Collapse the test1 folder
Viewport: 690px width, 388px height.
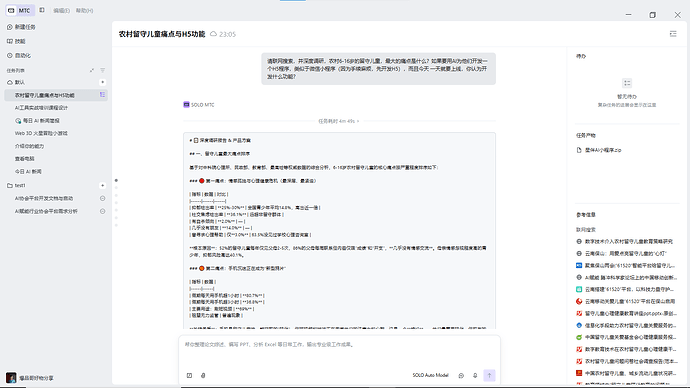coord(16,186)
